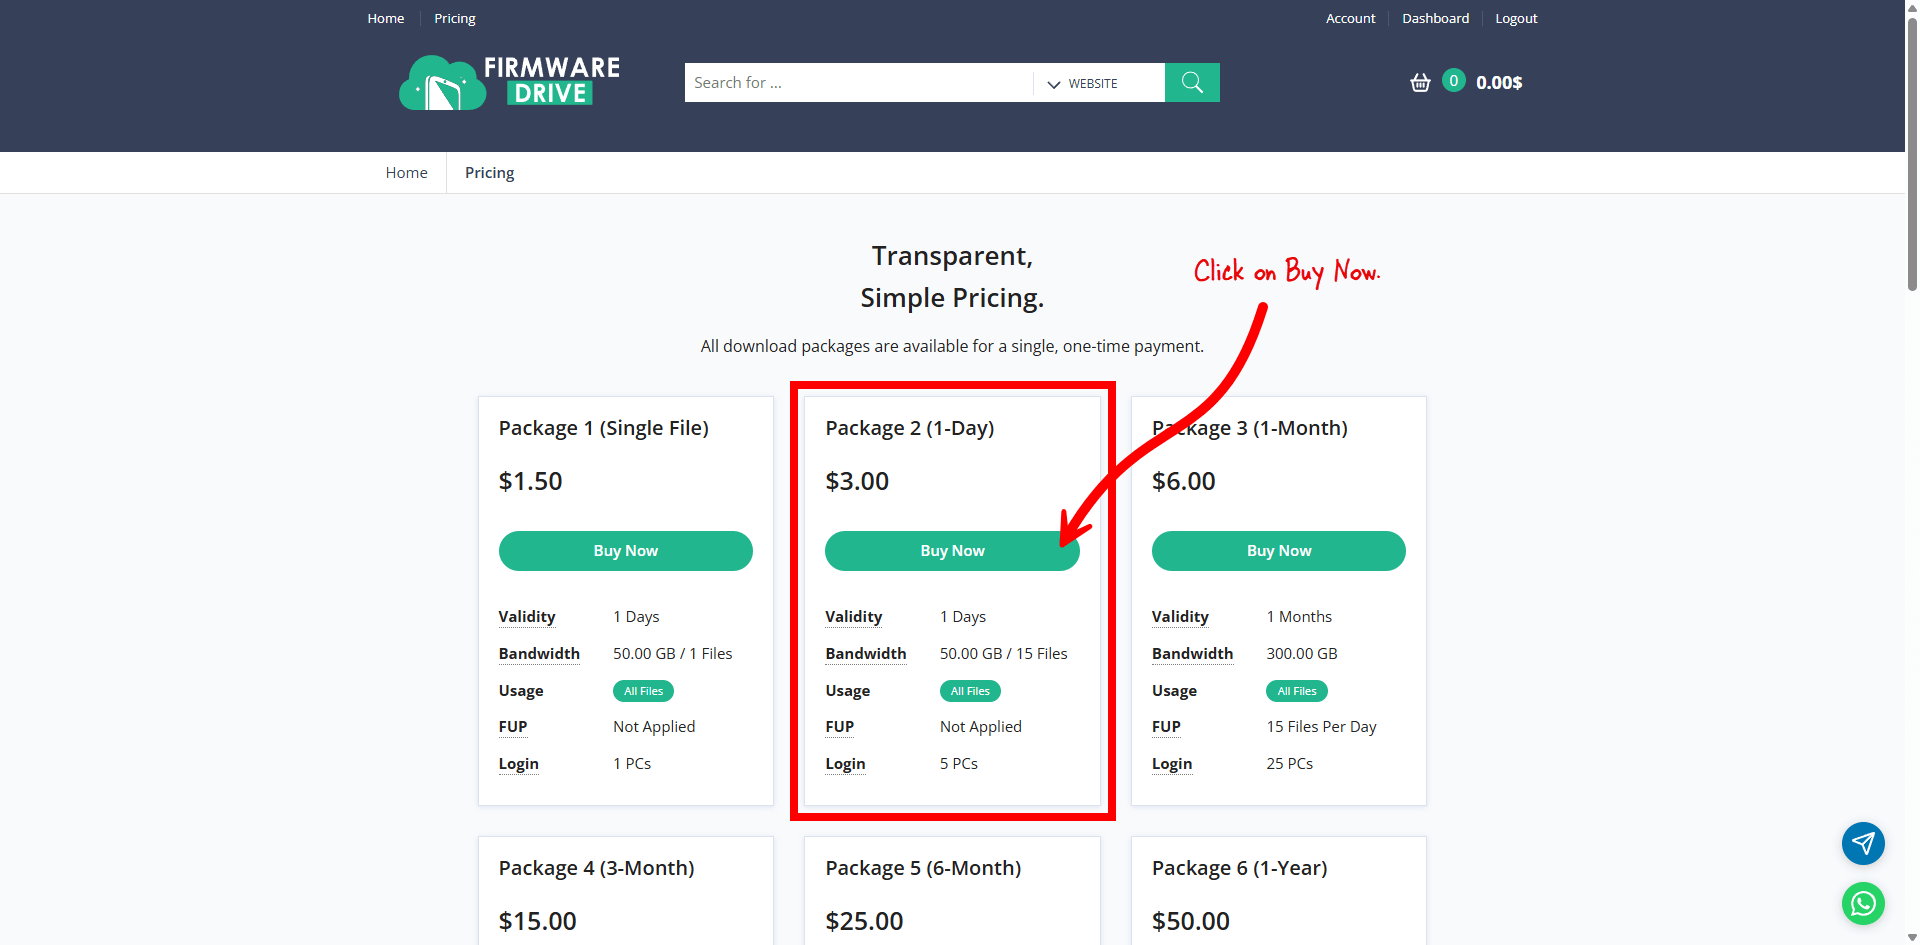Image resolution: width=1920 pixels, height=945 pixels.
Task: Open the shopping basket icon
Action: pos(1420,83)
